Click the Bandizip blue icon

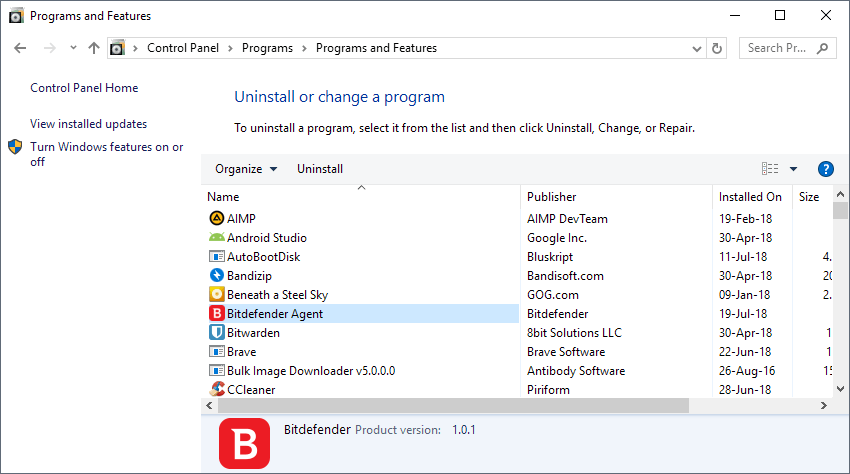(216, 275)
